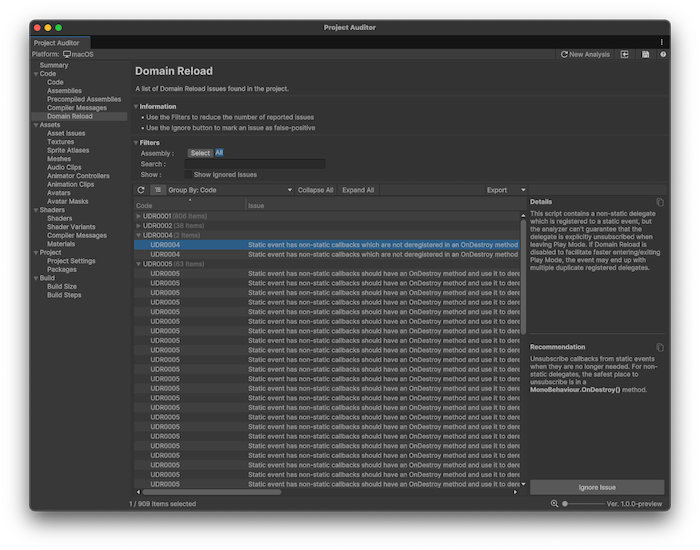This screenshot has height=550, width=700.
Task: Click the refresh icon beside Group By
Action: [x=141, y=190]
